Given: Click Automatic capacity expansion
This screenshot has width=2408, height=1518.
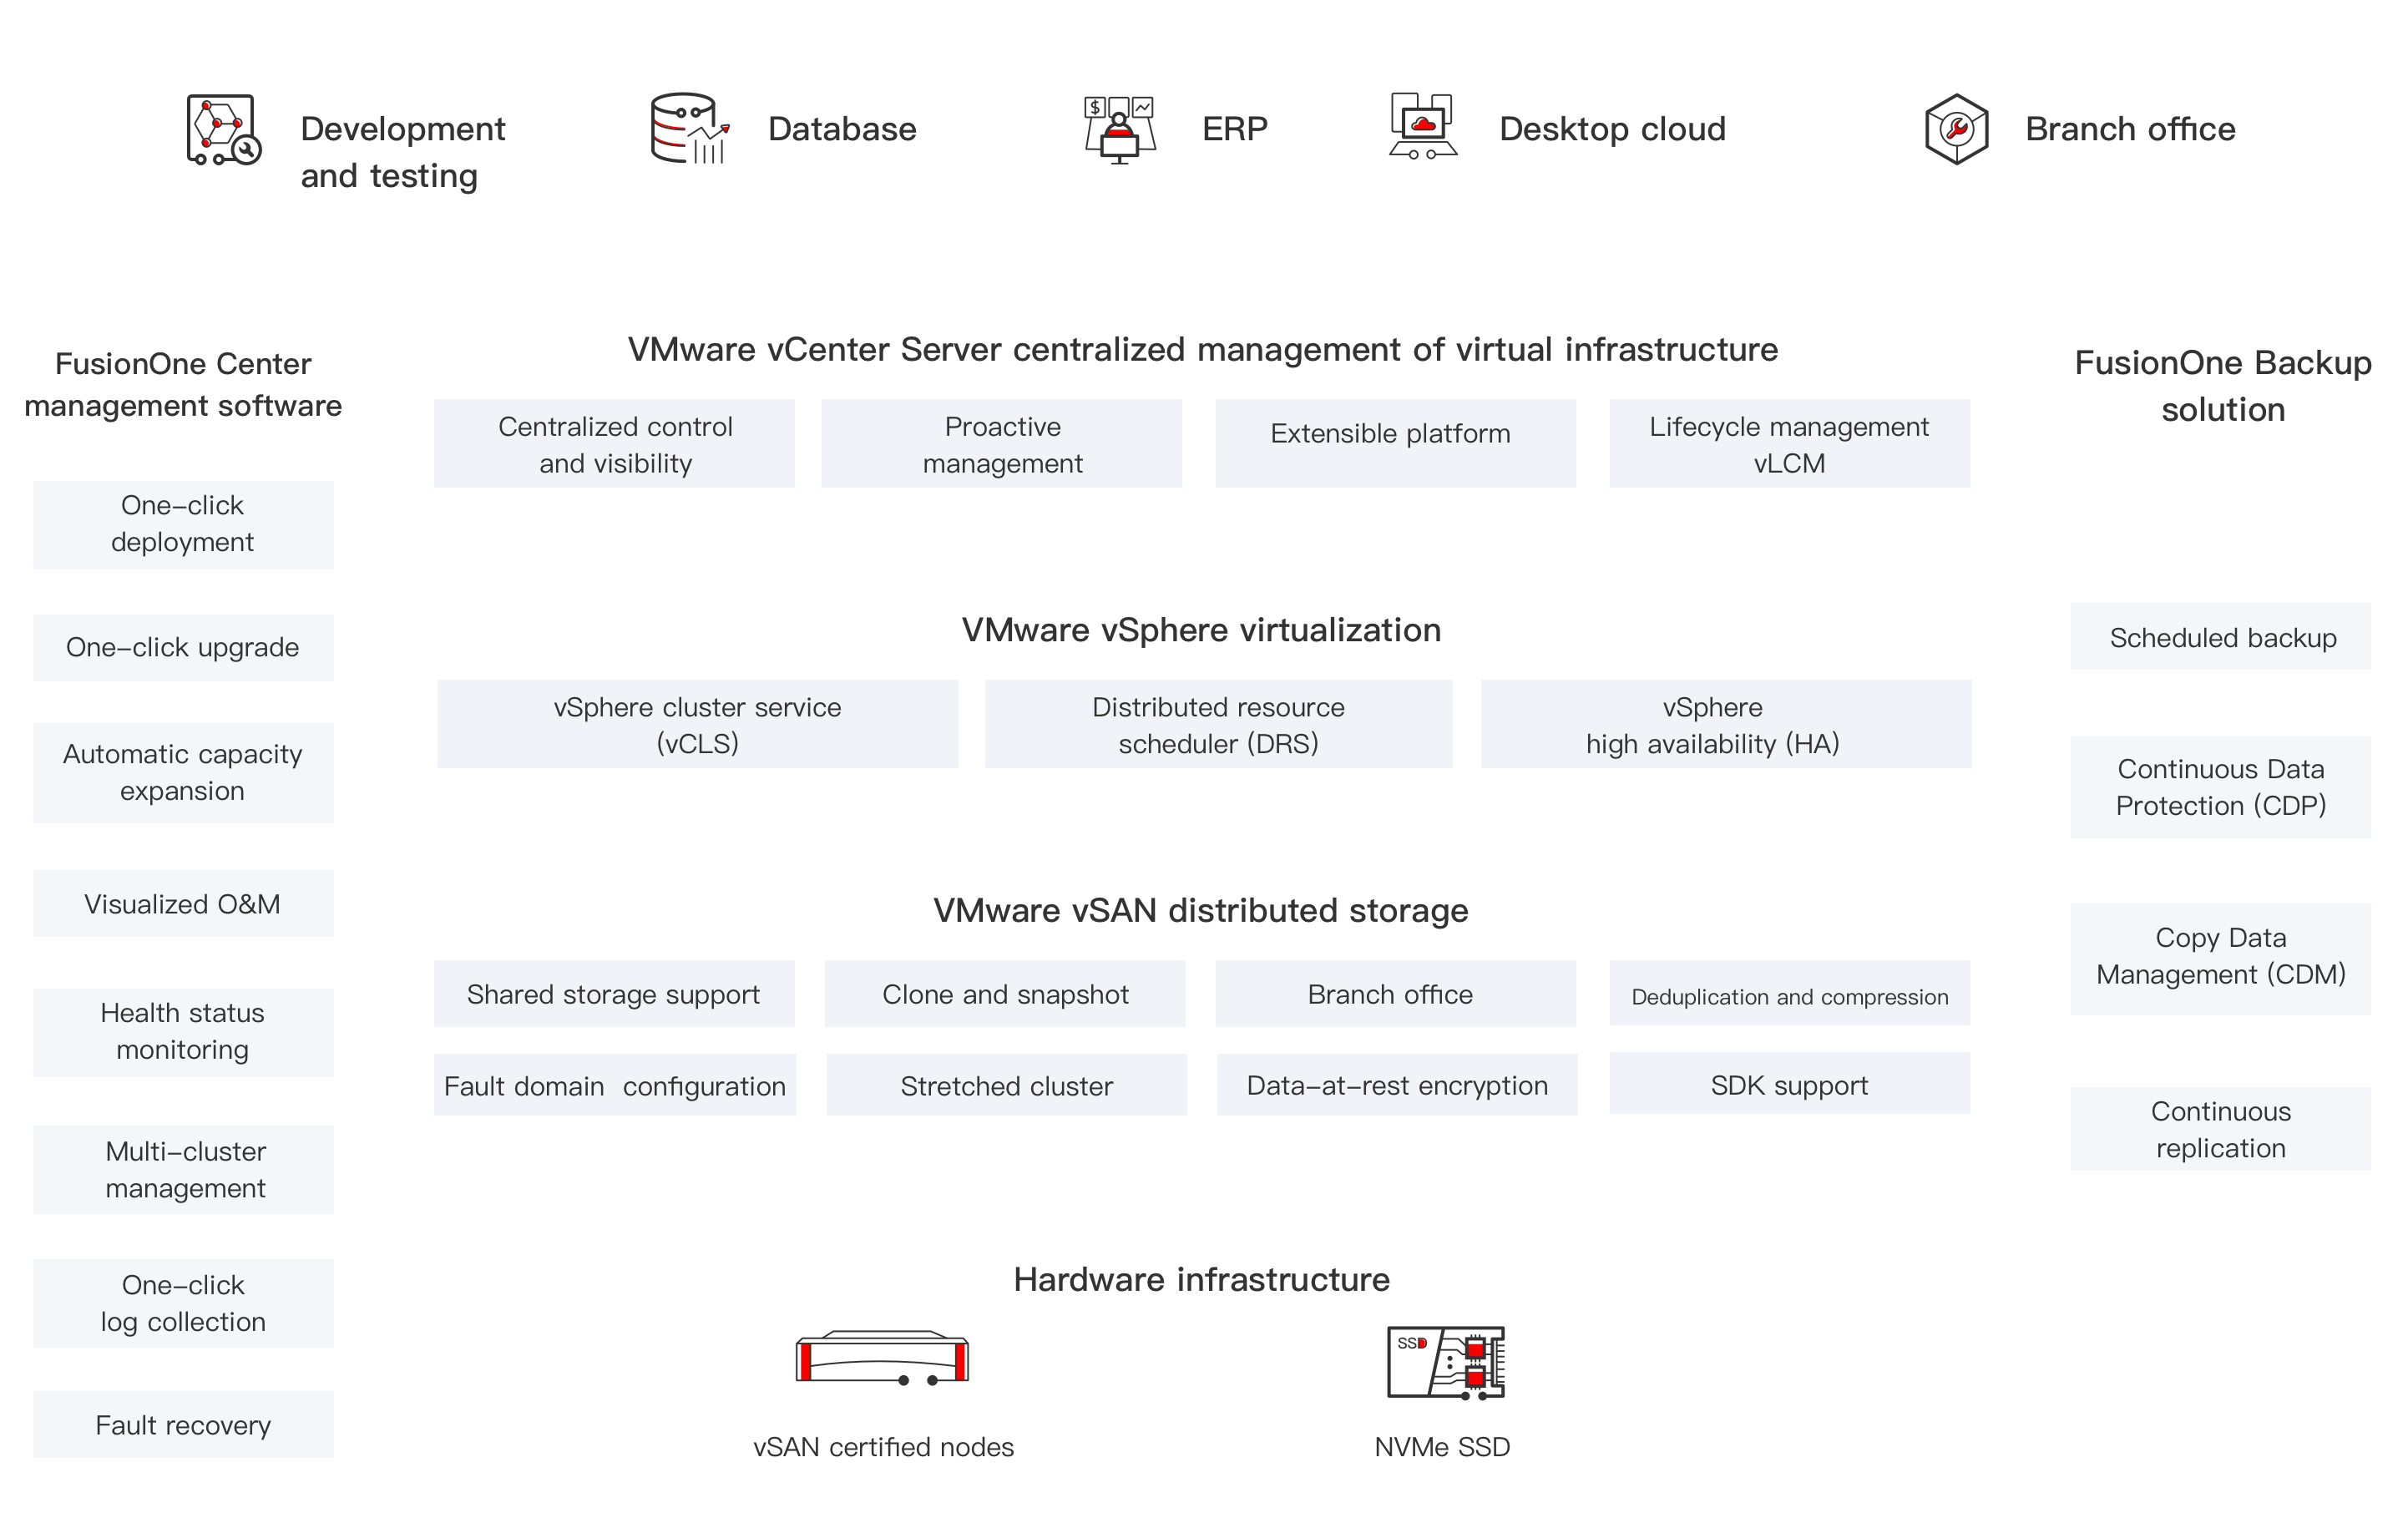Looking at the screenshot, I should (183, 772).
